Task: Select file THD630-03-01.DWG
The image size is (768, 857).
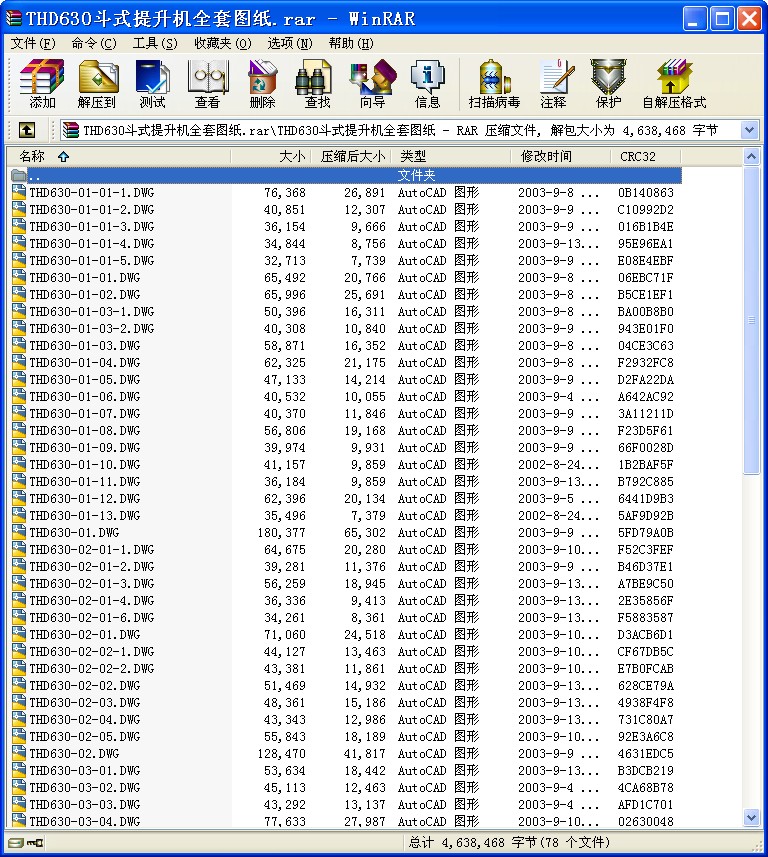Action: coord(85,770)
